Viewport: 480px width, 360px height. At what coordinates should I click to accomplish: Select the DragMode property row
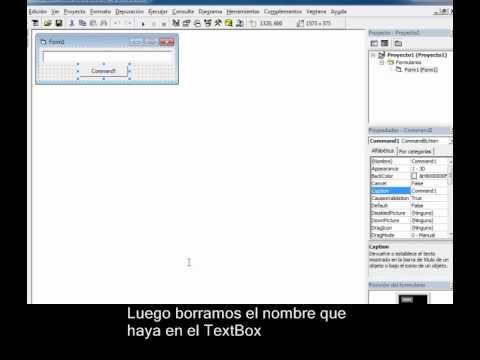pyautogui.click(x=410, y=235)
